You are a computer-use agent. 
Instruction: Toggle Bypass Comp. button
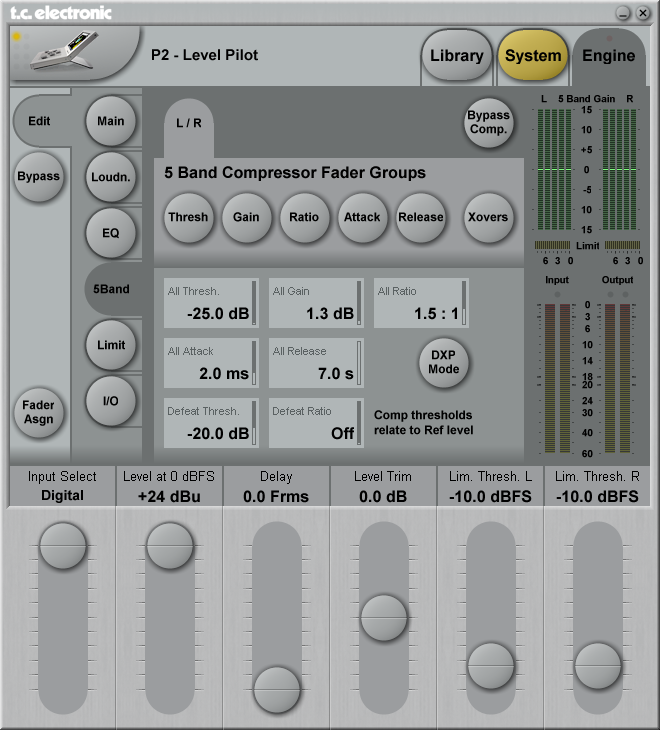click(488, 122)
